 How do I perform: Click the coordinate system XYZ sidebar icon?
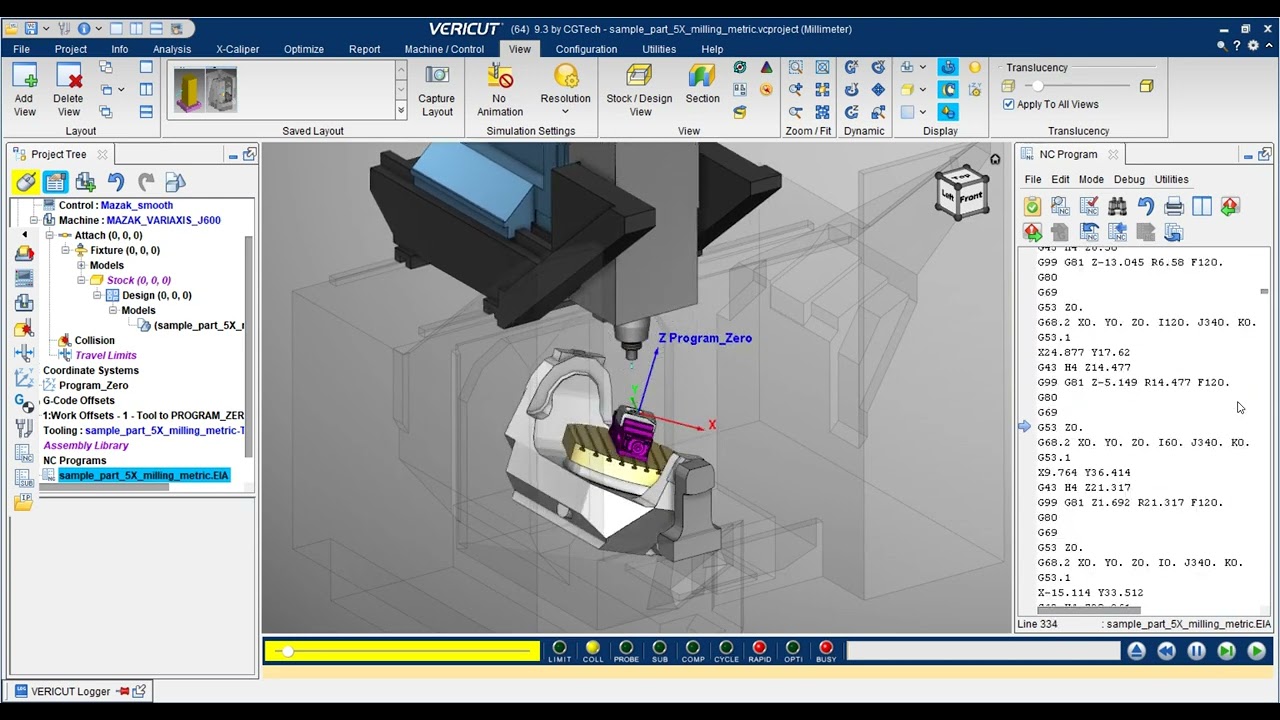(24, 378)
